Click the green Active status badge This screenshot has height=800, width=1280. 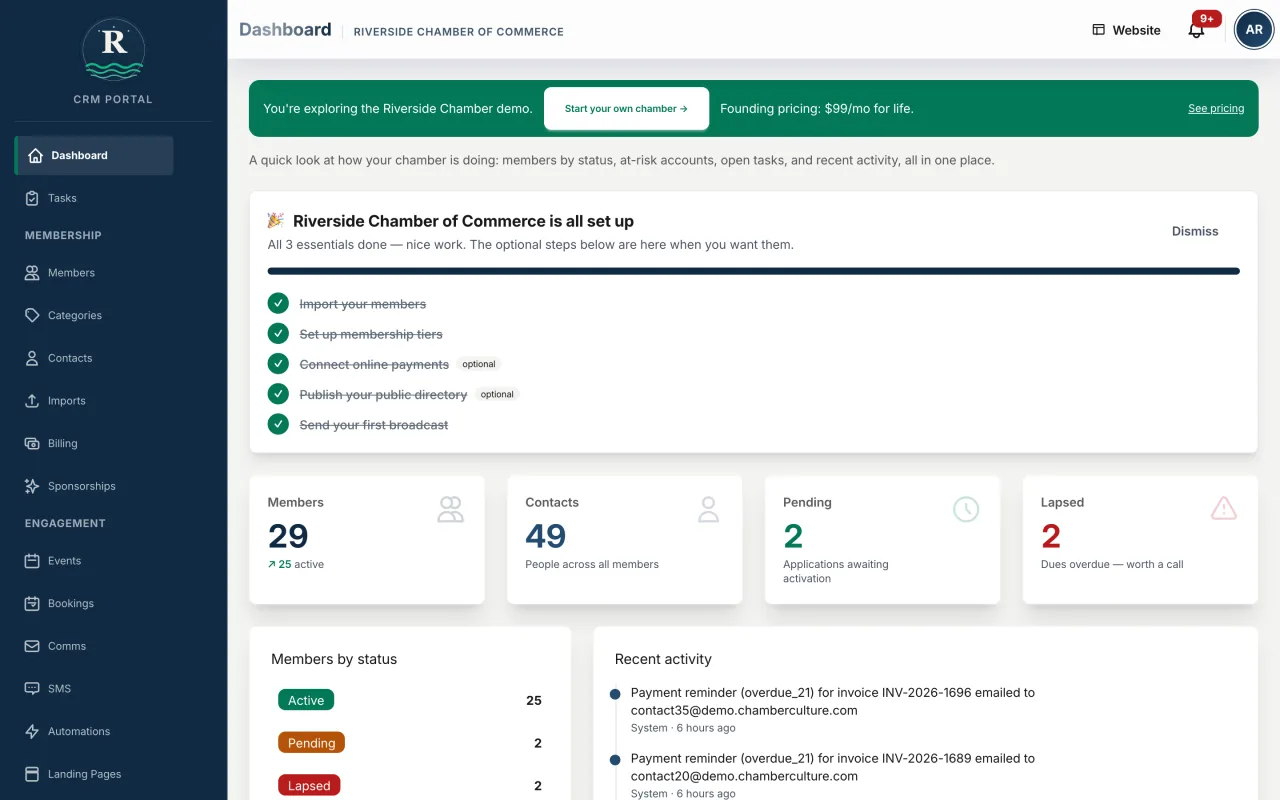(306, 700)
